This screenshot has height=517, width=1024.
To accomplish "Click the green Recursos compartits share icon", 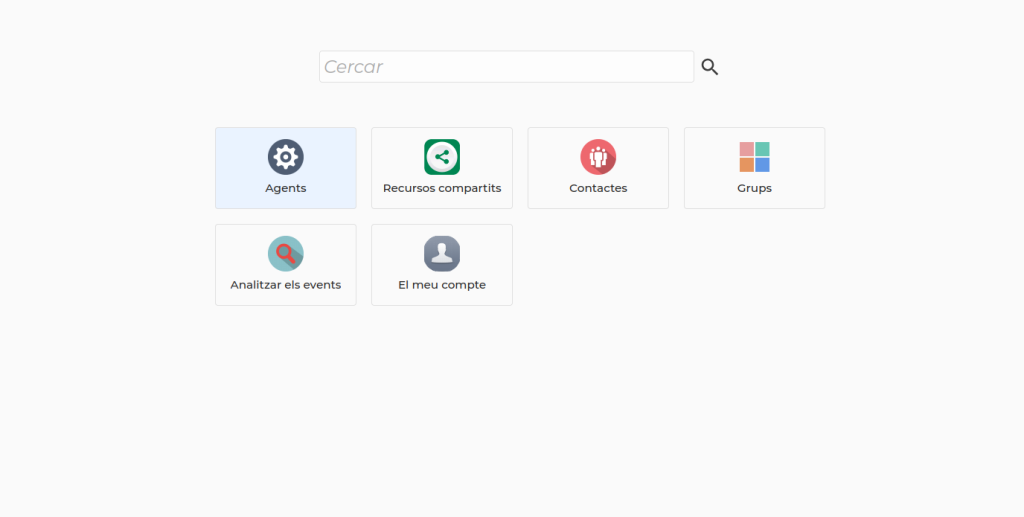I will pos(442,157).
